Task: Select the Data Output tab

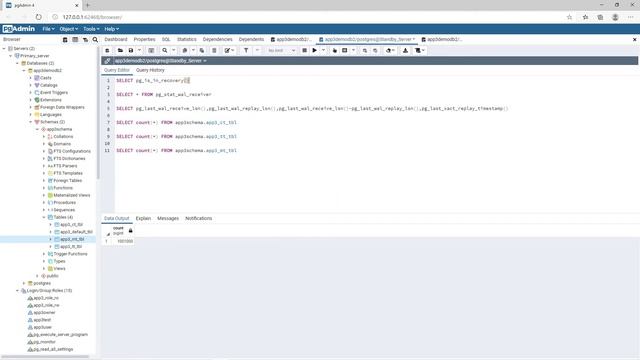Action: tap(116, 218)
